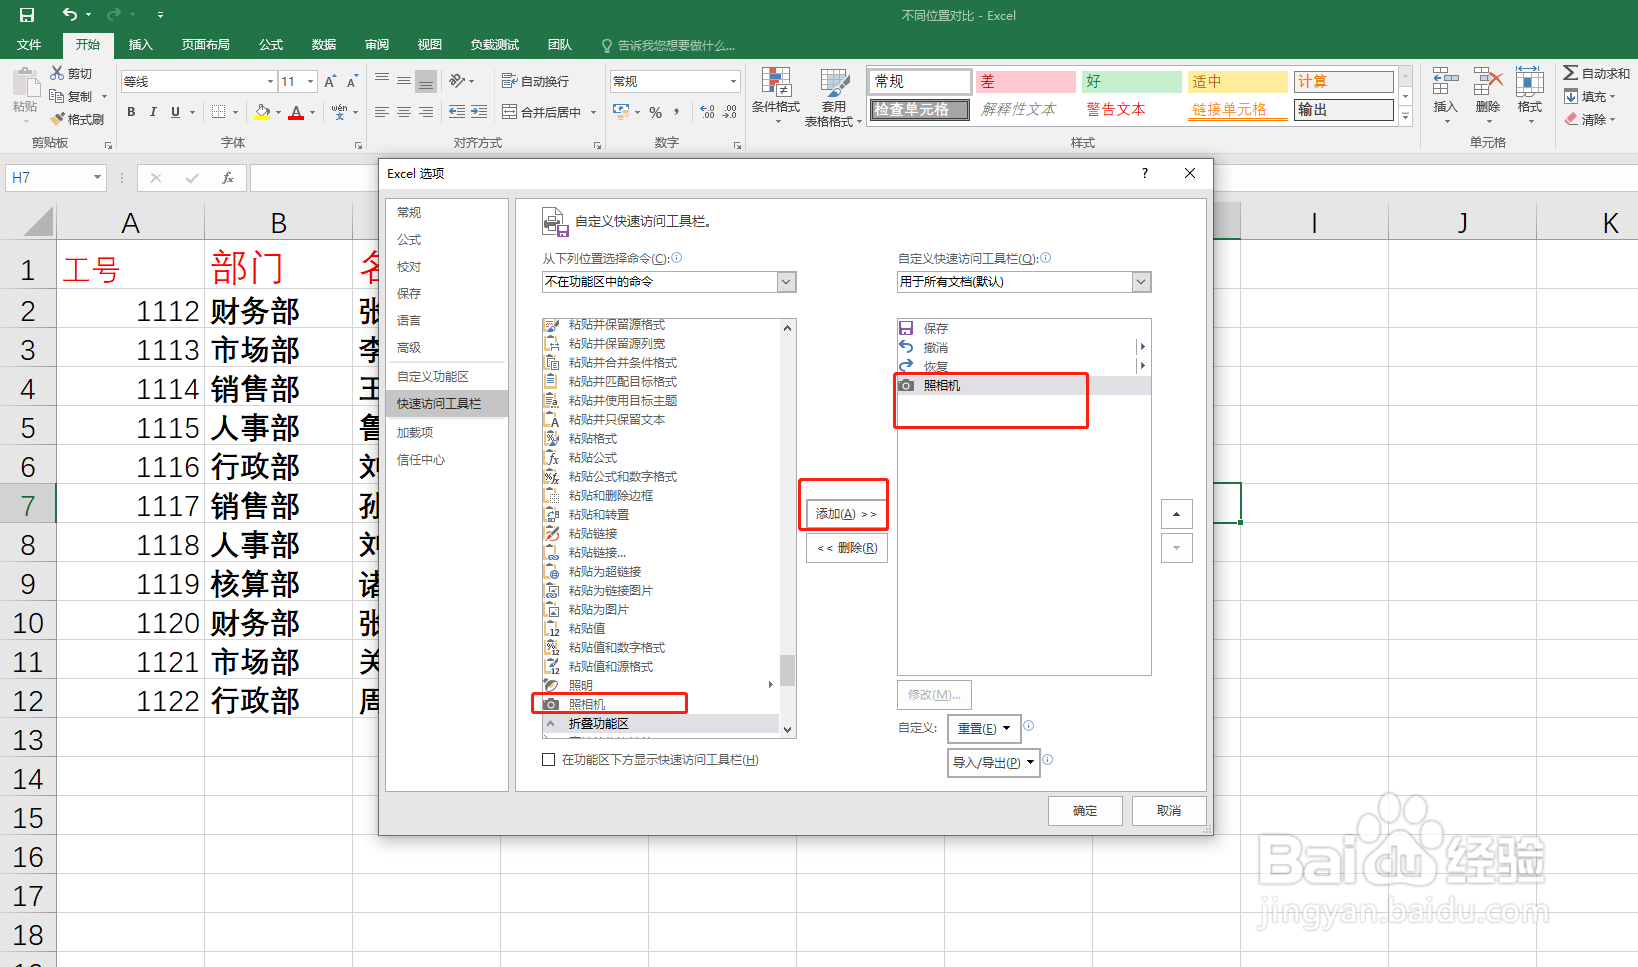The width and height of the screenshot is (1638, 967).
Task: Click the Undo arrow in title bar
Action: pyautogui.click(x=69, y=14)
